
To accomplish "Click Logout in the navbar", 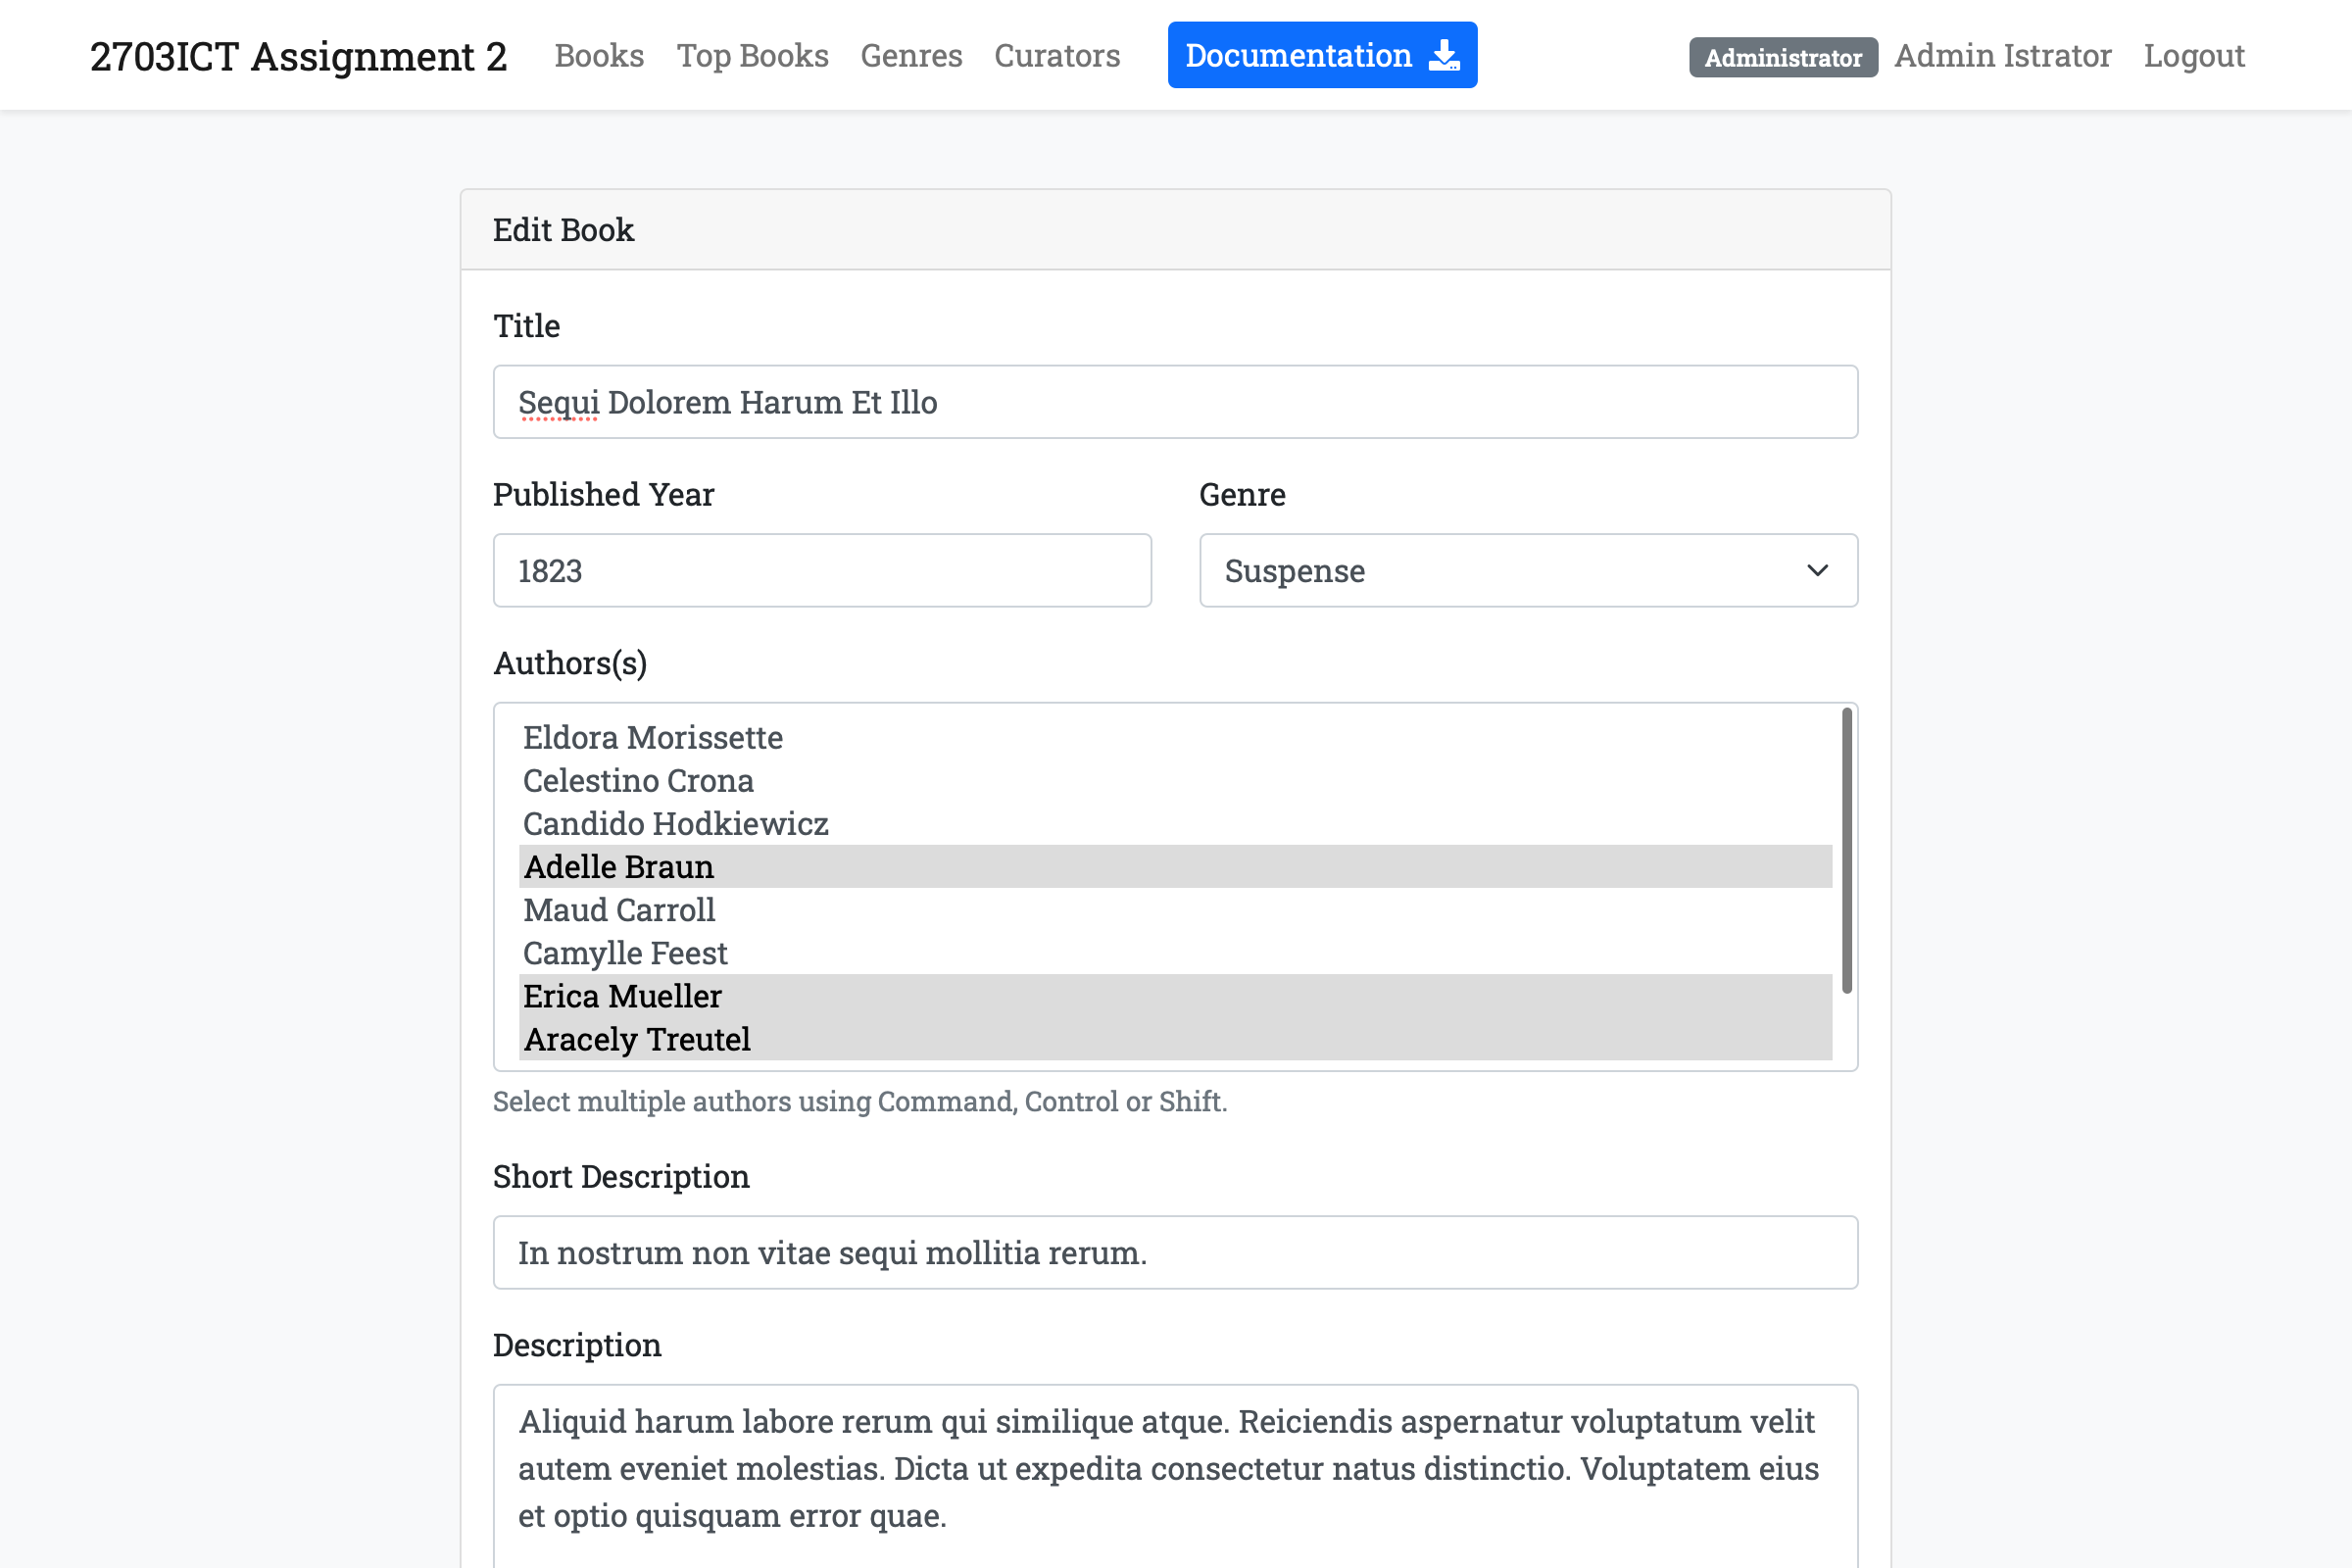I will coord(2194,56).
